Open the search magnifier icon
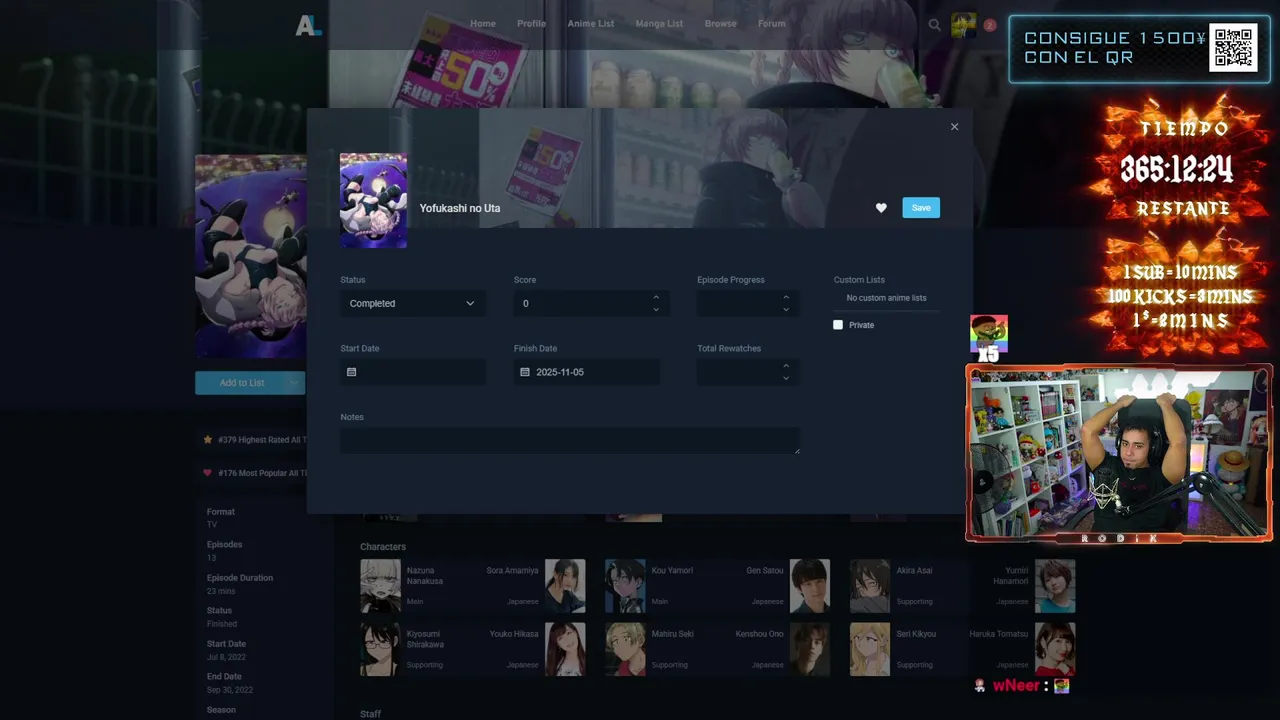Screen dimensions: 1280x720 [934, 25]
